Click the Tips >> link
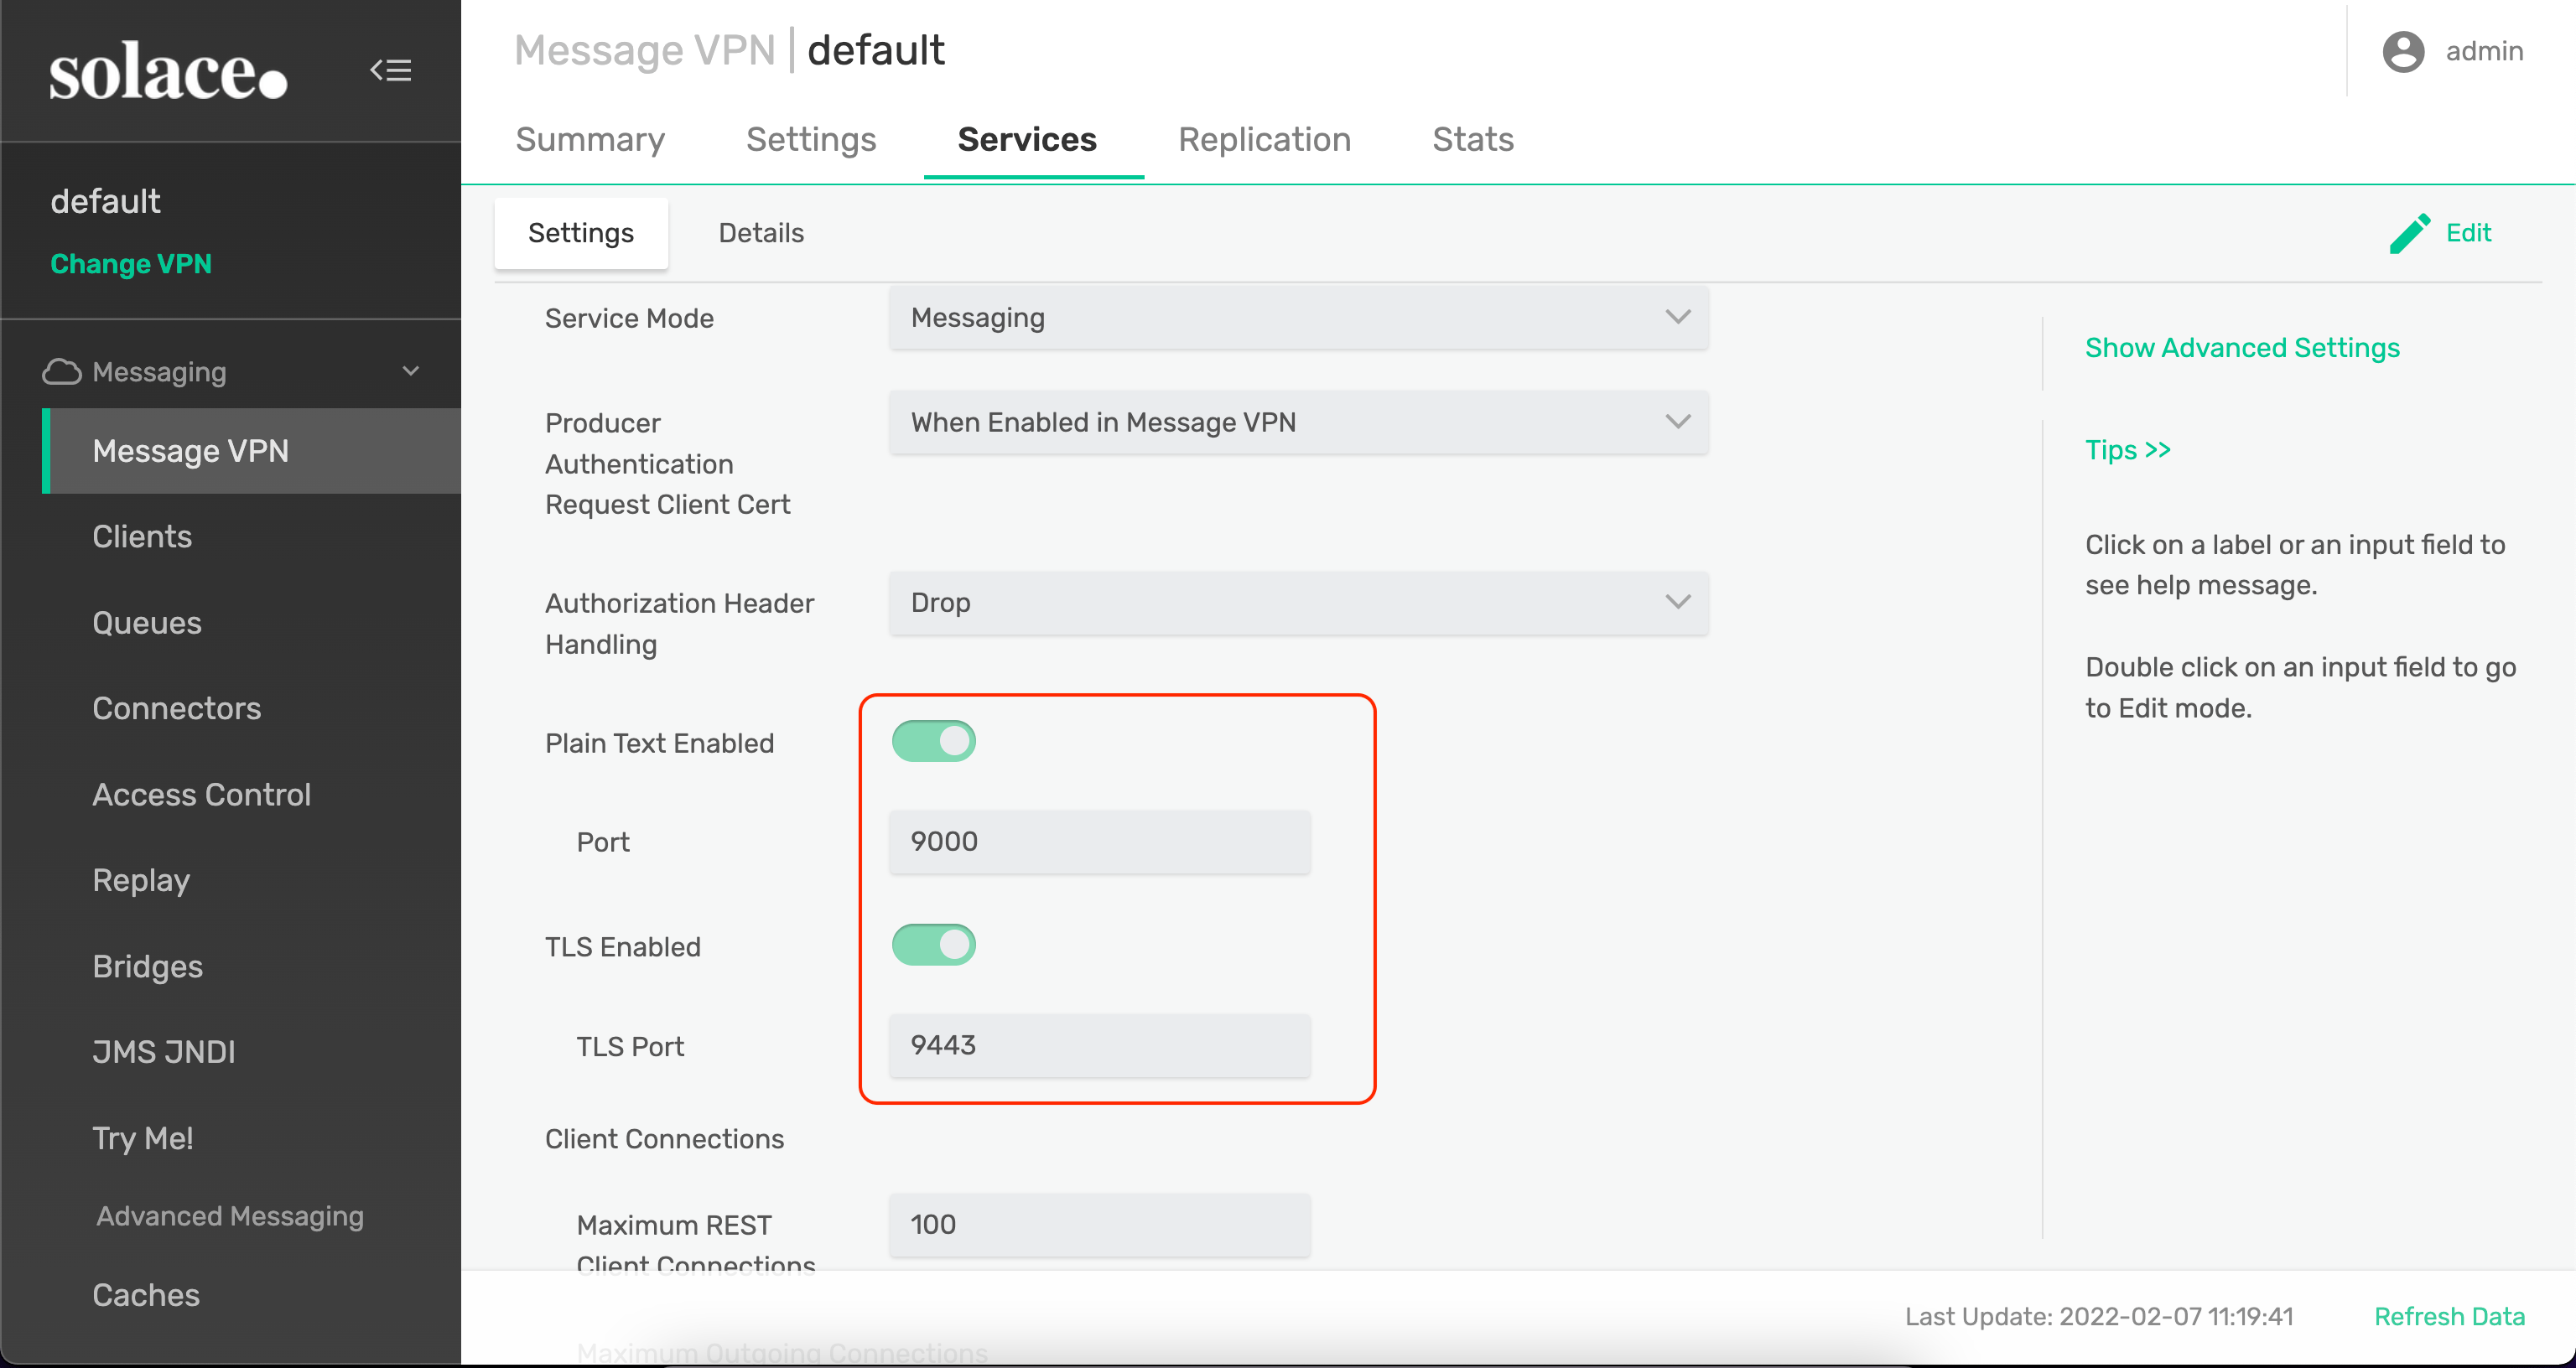Screen dimensions: 2576x1368 [2127, 450]
